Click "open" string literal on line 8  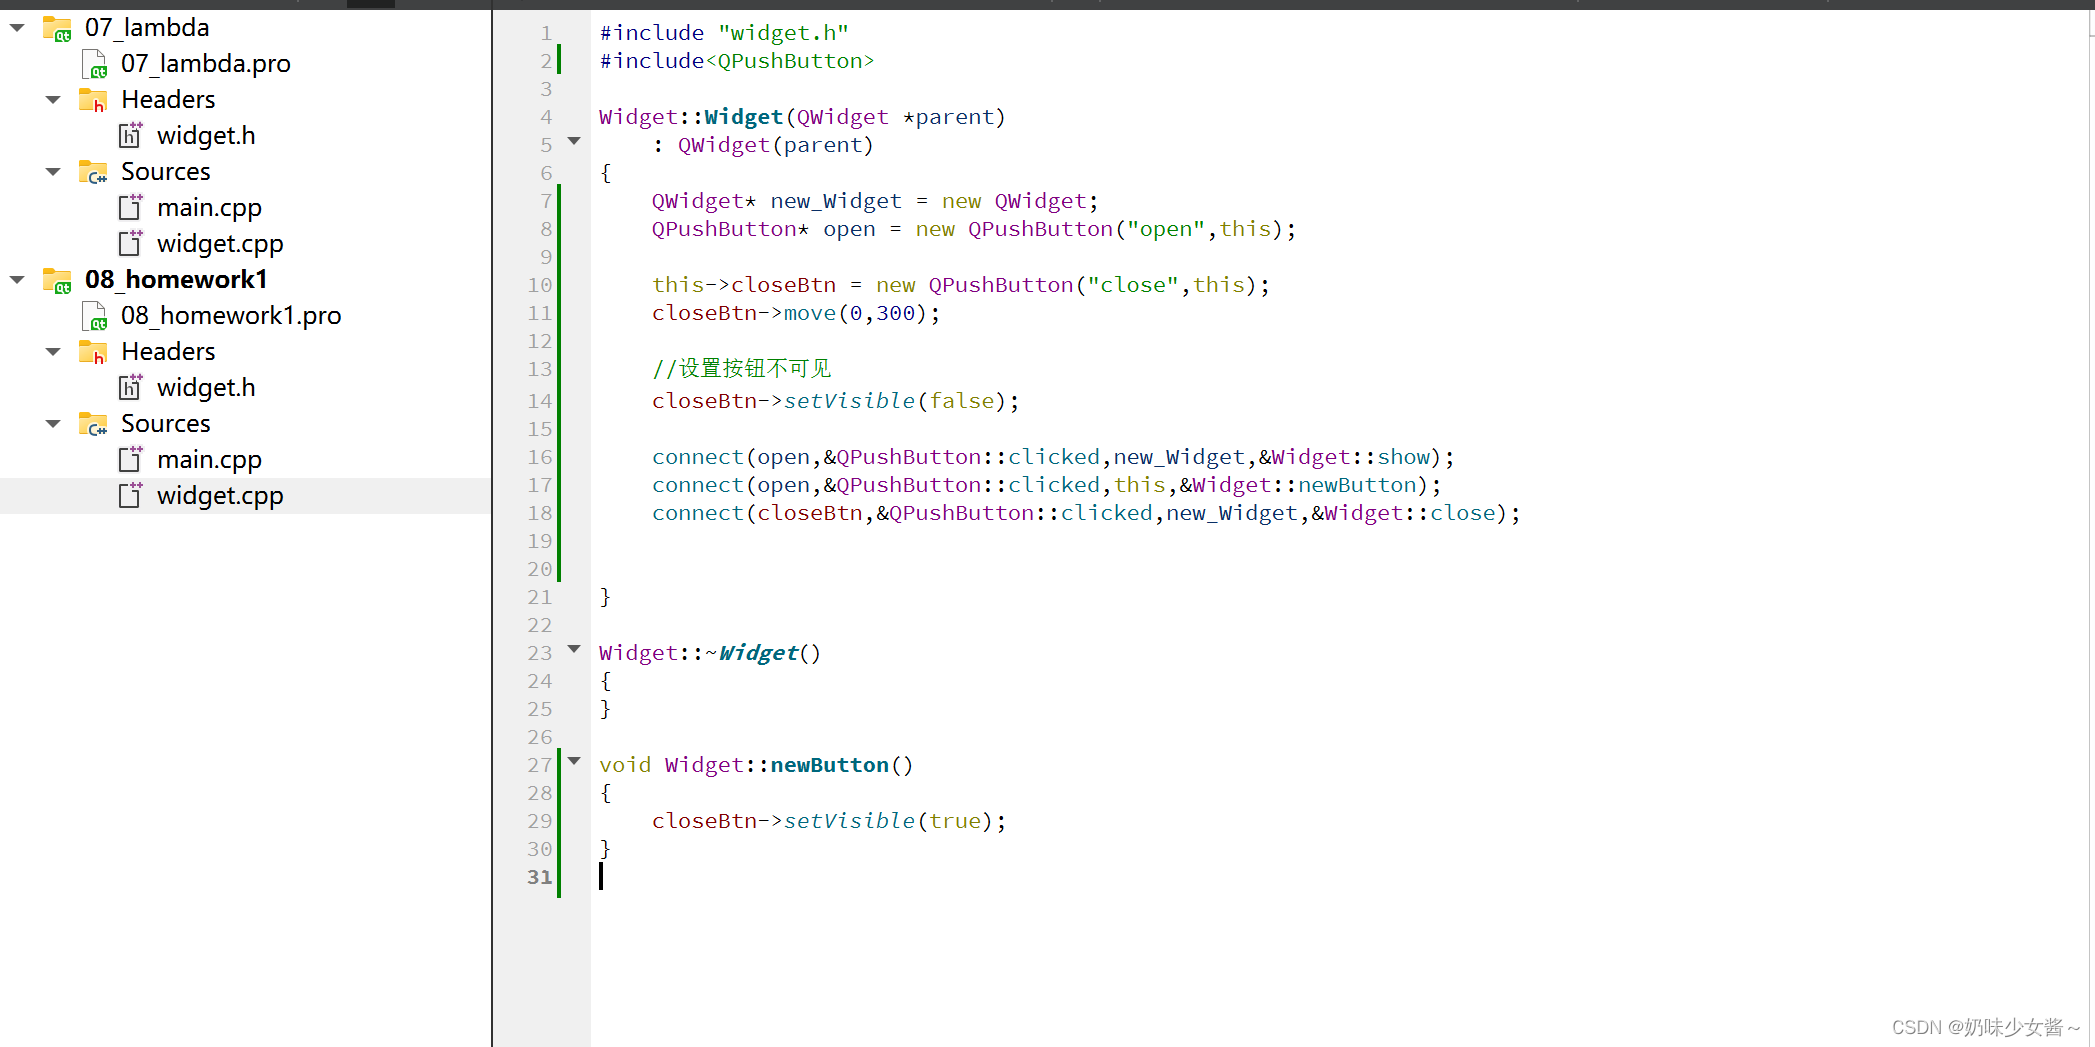click(1166, 229)
